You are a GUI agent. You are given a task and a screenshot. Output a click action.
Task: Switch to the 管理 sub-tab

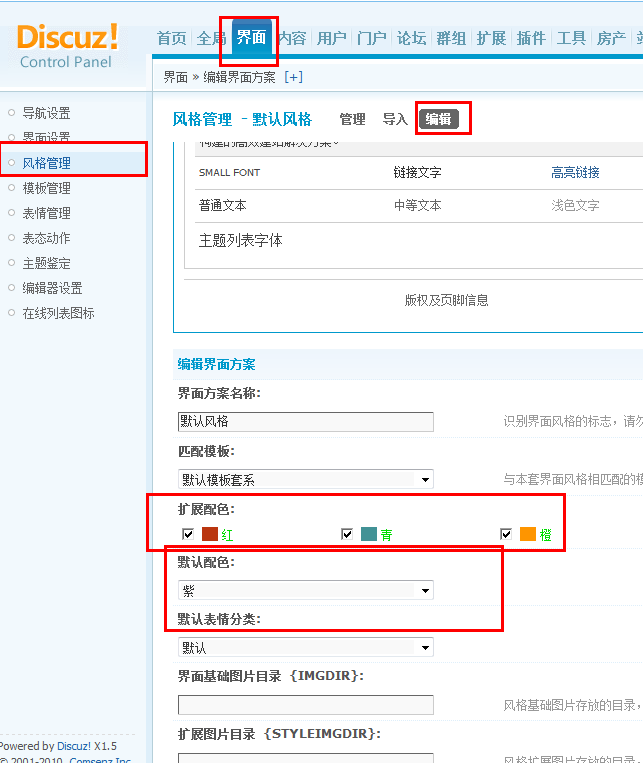coord(352,119)
